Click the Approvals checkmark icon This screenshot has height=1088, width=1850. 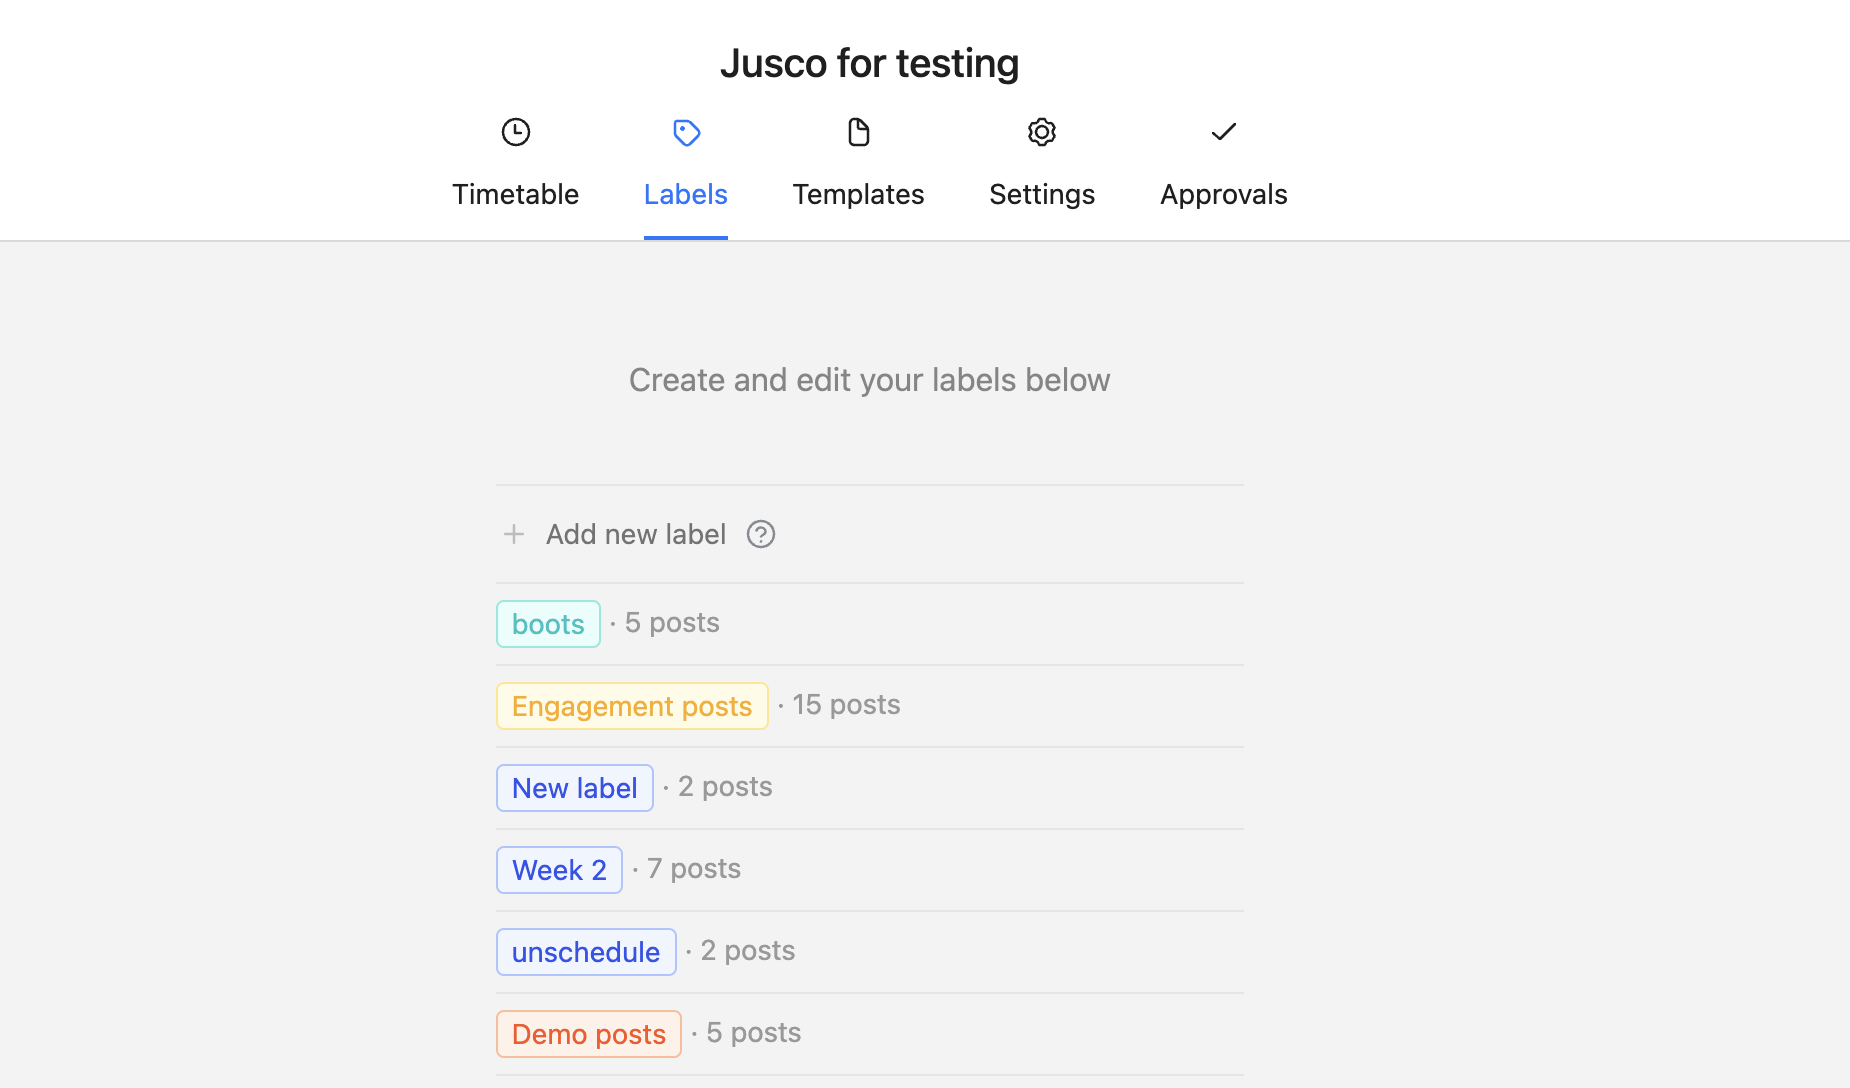[1223, 132]
